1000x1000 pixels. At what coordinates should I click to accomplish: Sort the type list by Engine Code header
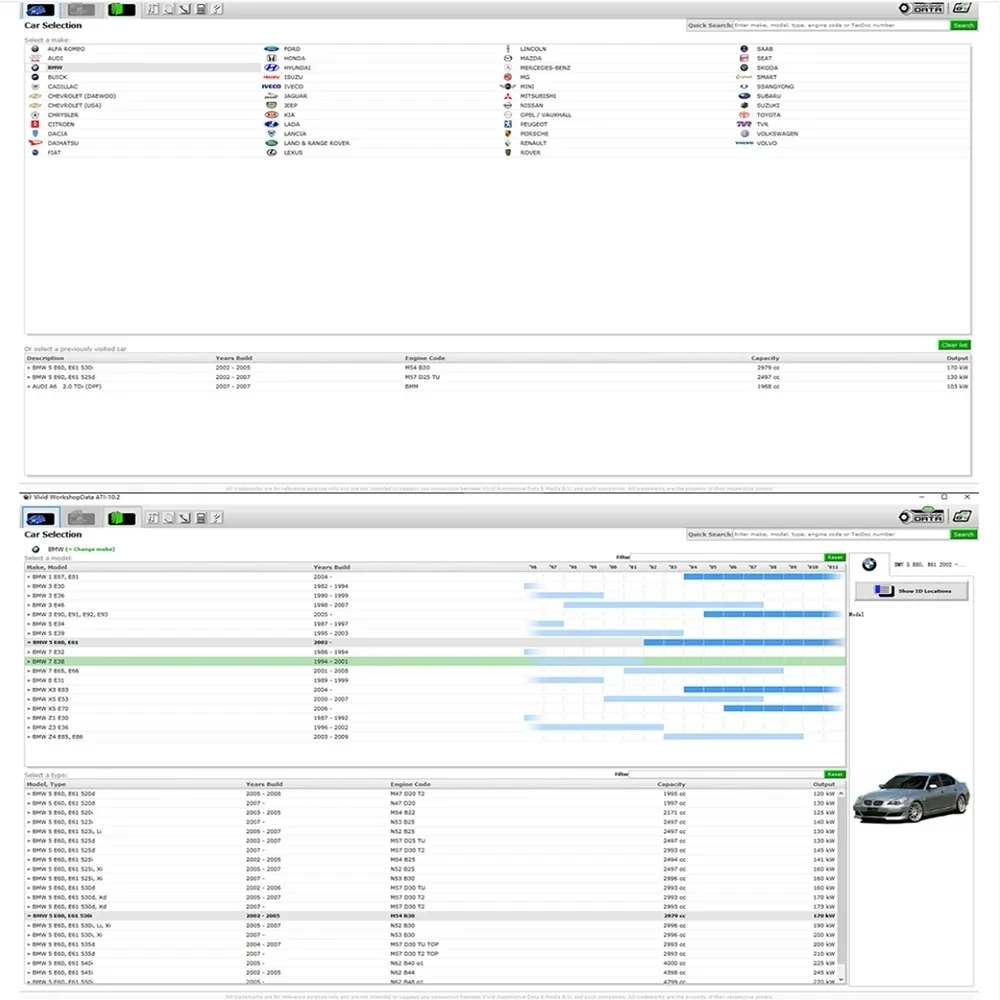point(410,784)
